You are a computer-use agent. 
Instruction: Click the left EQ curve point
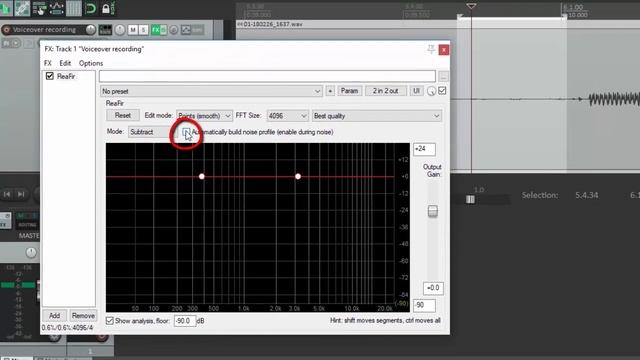click(x=202, y=176)
